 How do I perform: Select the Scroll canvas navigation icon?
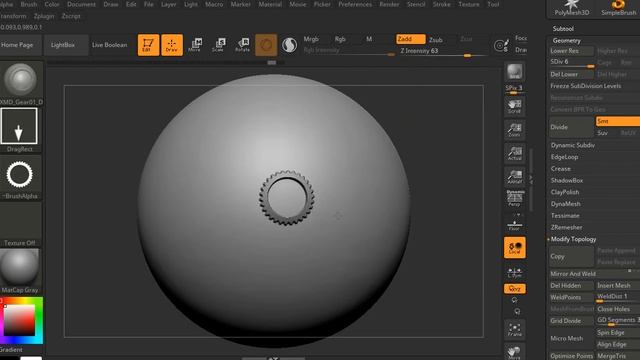click(515, 106)
